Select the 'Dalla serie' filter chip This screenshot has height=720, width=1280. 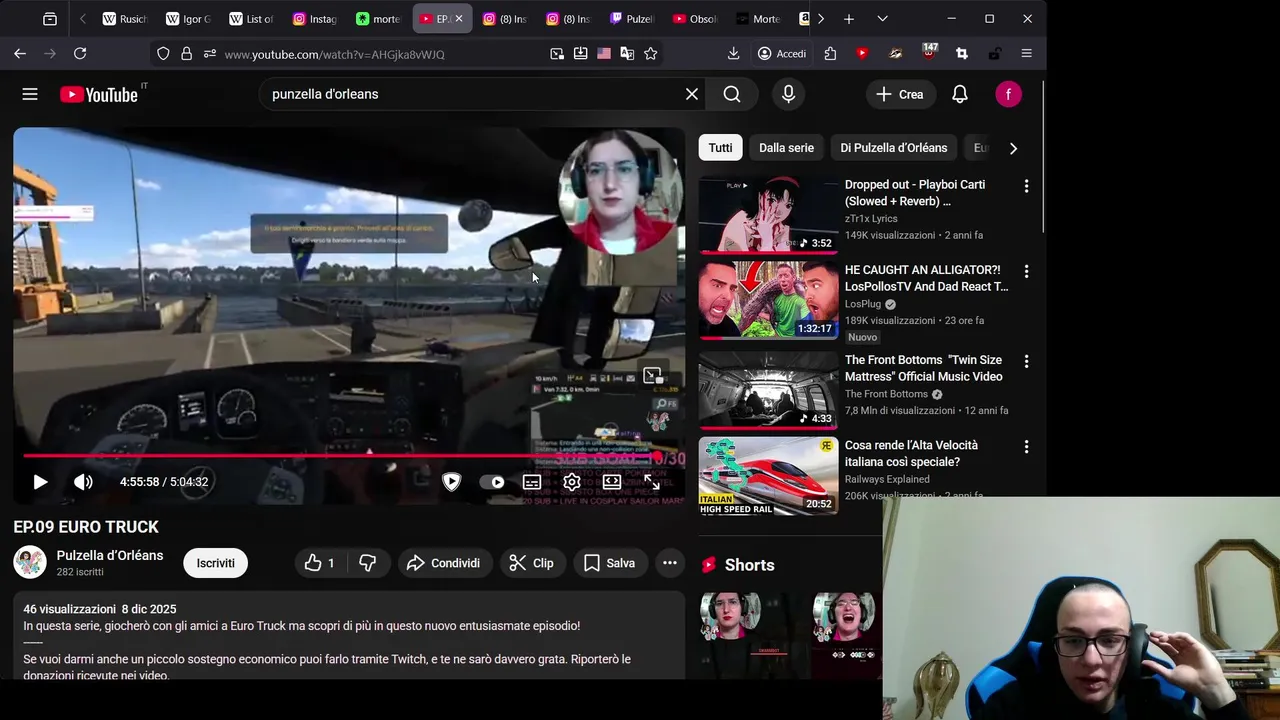click(786, 148)
